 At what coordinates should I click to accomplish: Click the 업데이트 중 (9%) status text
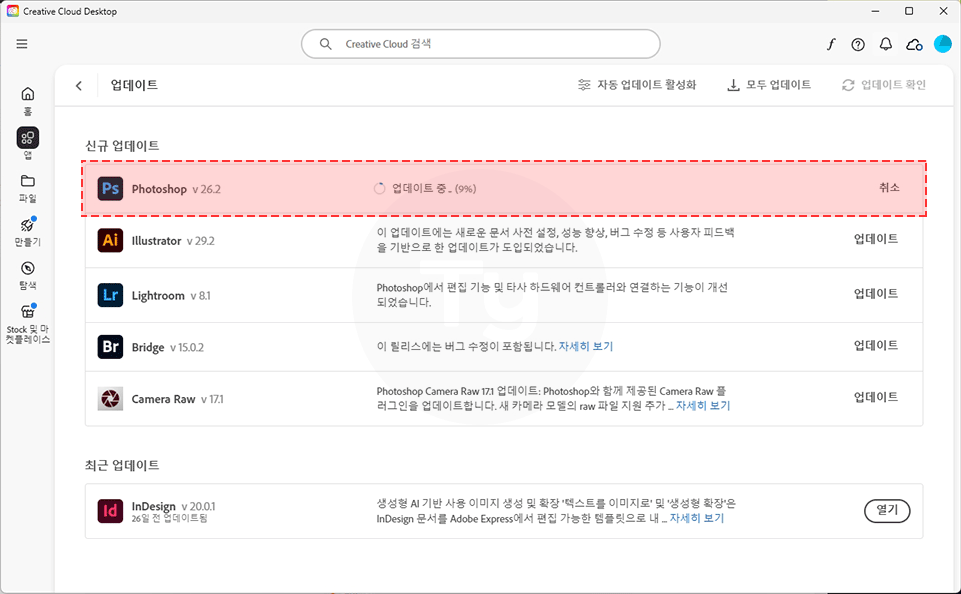434,188
